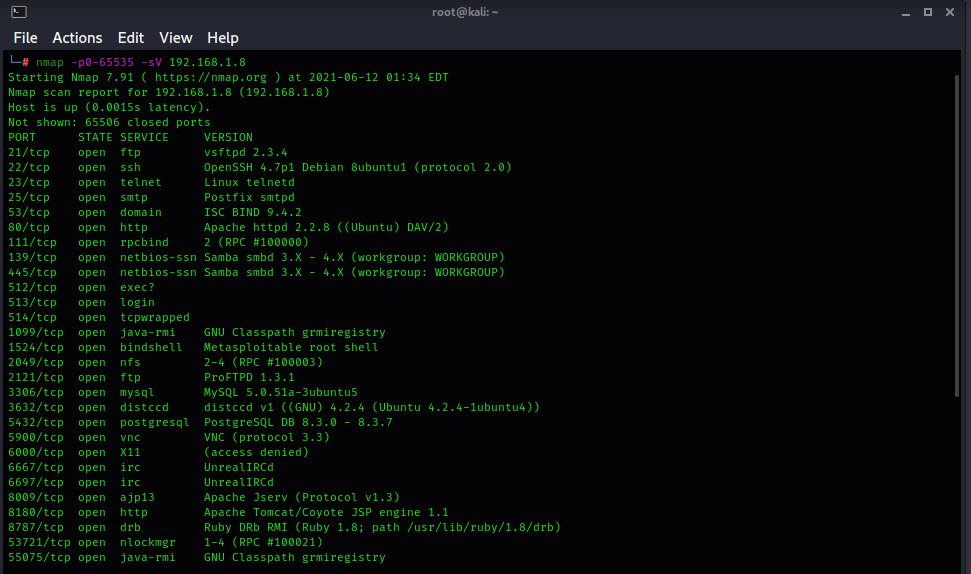This screenshot has height=574, width=971.
Task: Open the Help menu
Action: tap(223, 38)
